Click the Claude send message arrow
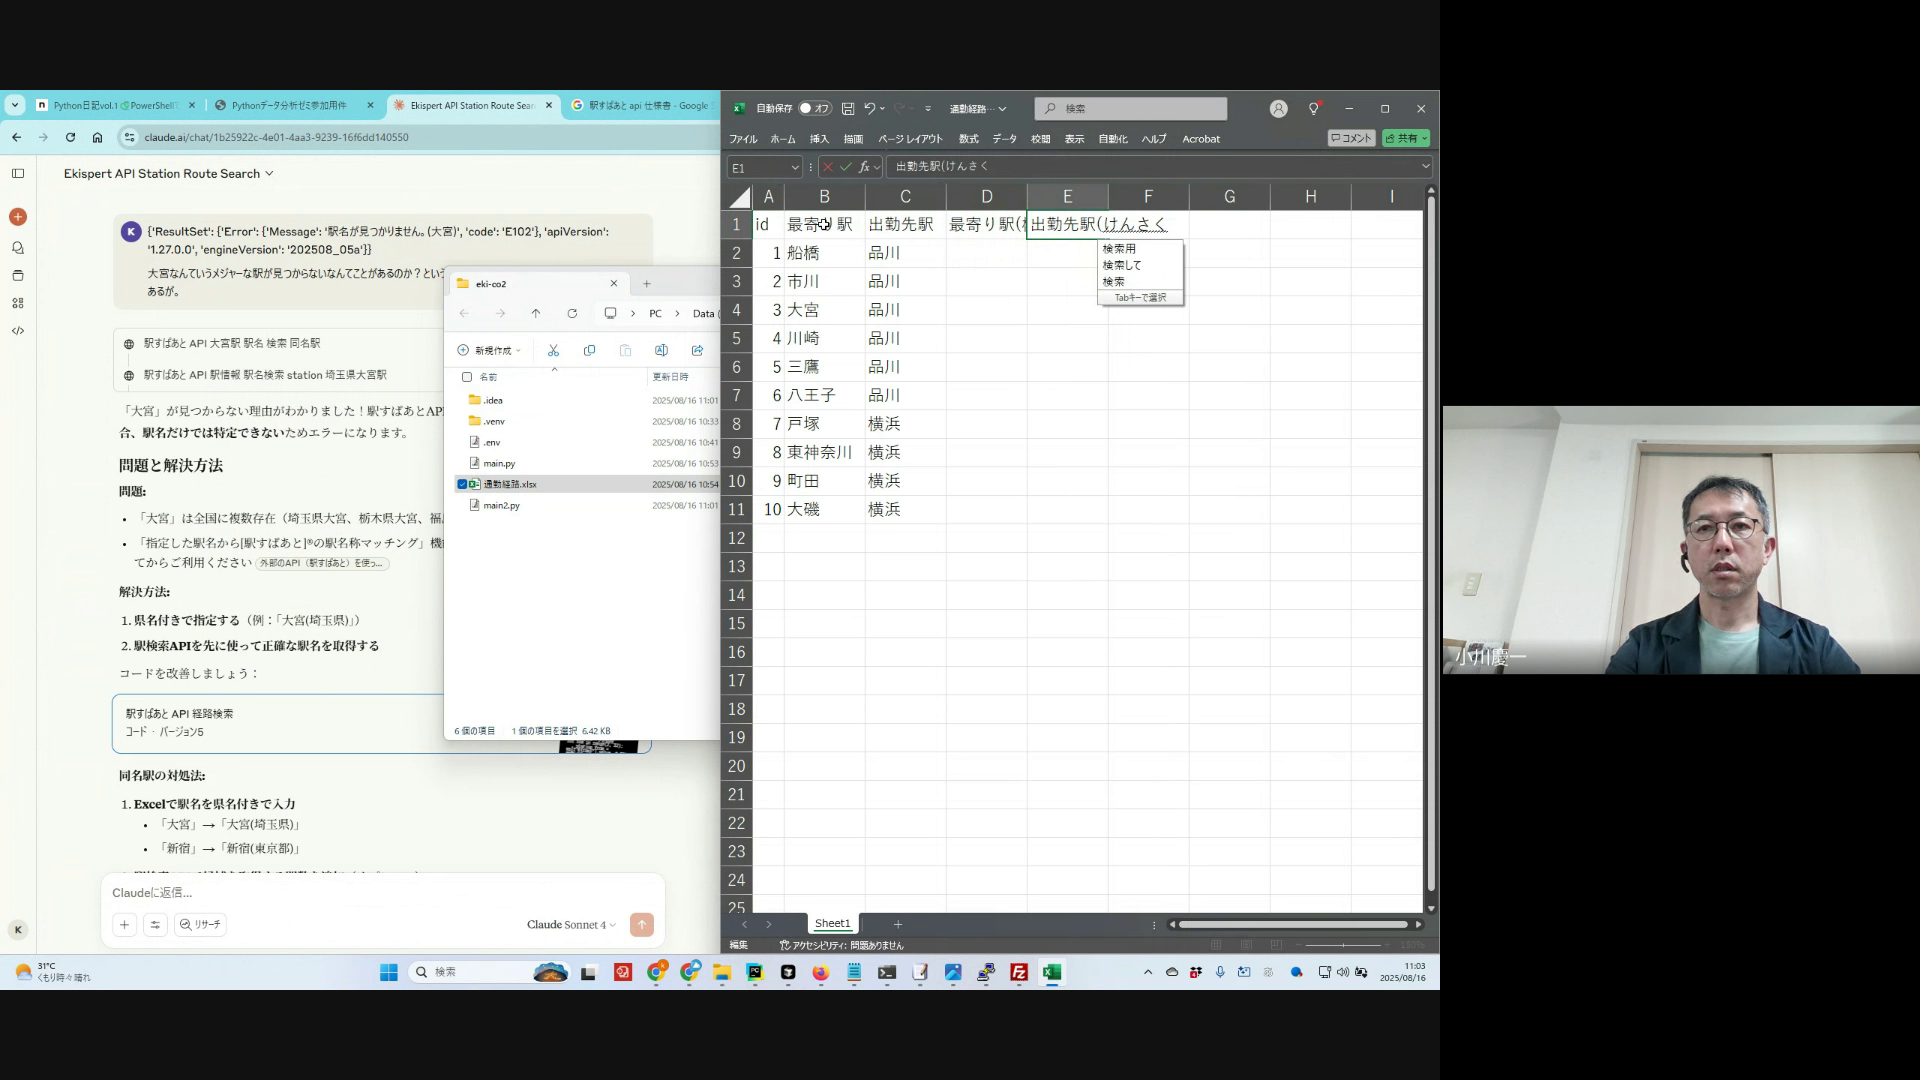The image size is (1920, 1080). (642, 925)
